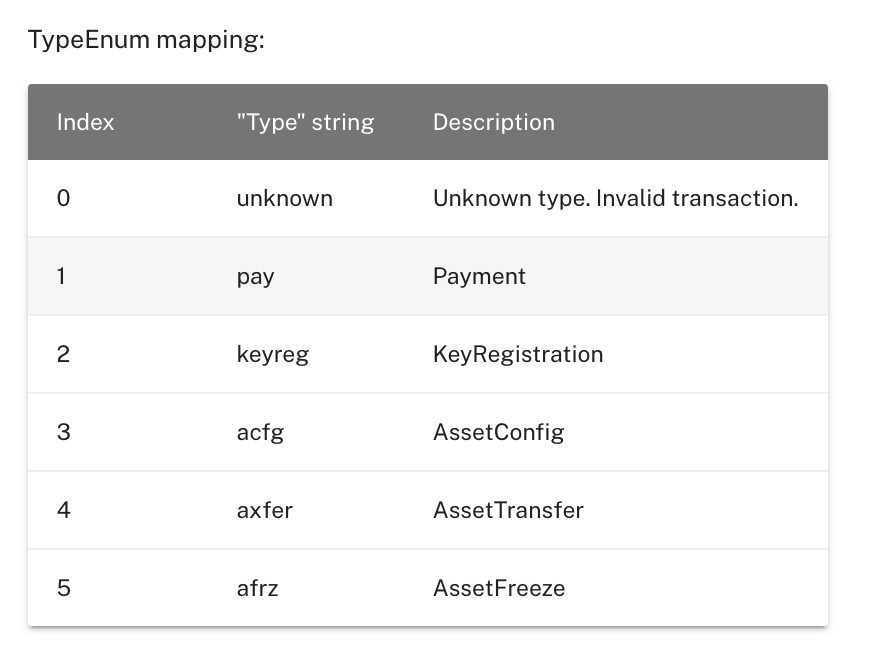Click the 'keyreg' type string
Image resolution: width=870 pixels, height=660 pixels.
(272, 354)
